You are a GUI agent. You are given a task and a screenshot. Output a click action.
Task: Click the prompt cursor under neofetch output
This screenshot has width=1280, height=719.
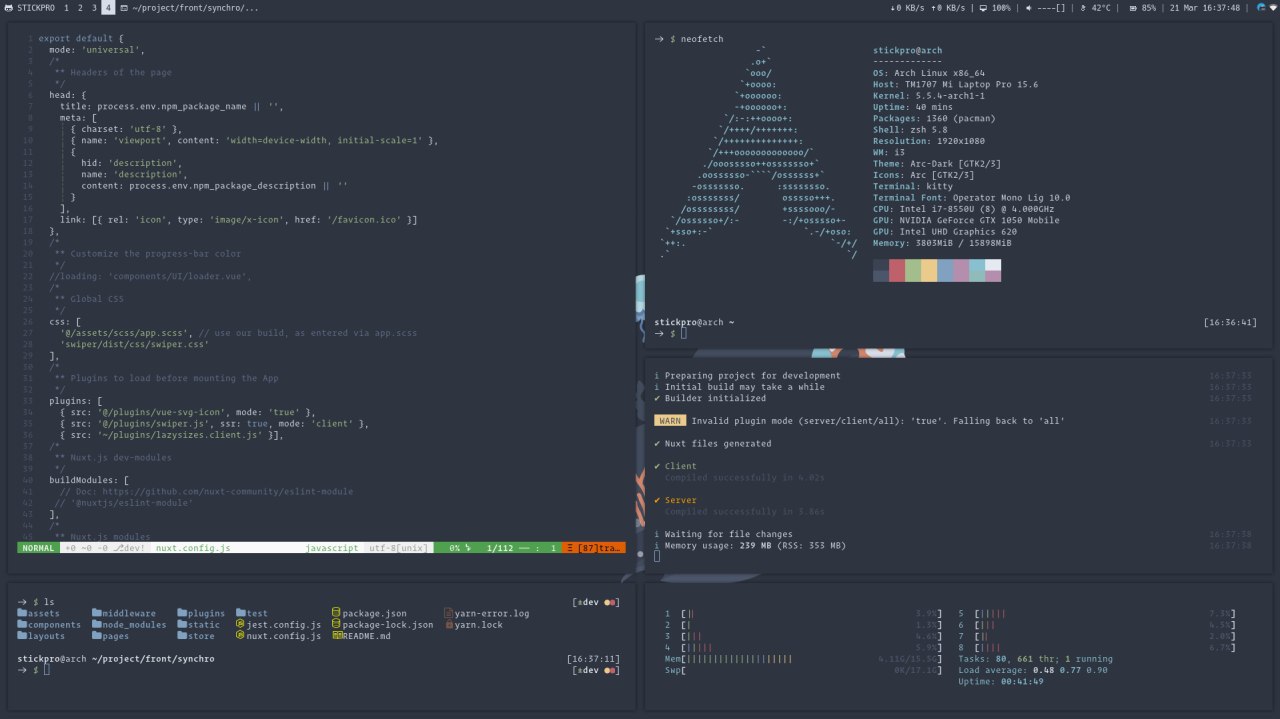pyautogui.click(x=684, y=333)
